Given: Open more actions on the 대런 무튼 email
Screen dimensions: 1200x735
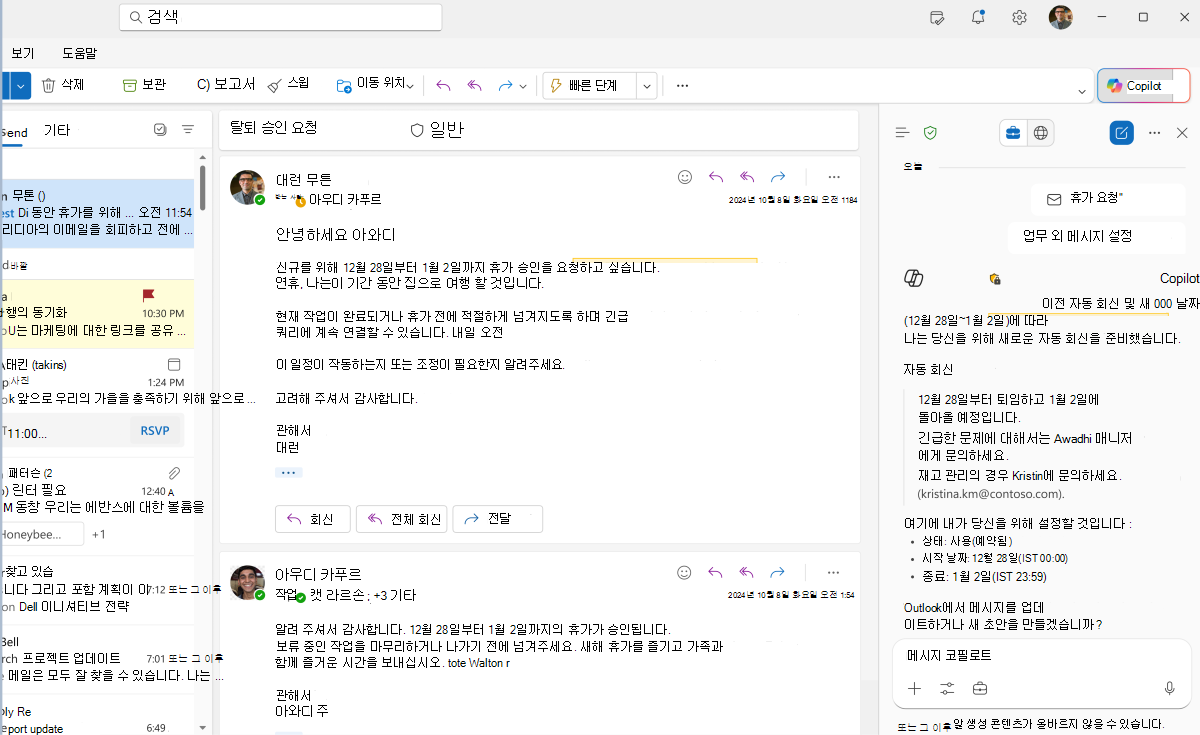Looking at the screenshot, I should click(834, 176).
